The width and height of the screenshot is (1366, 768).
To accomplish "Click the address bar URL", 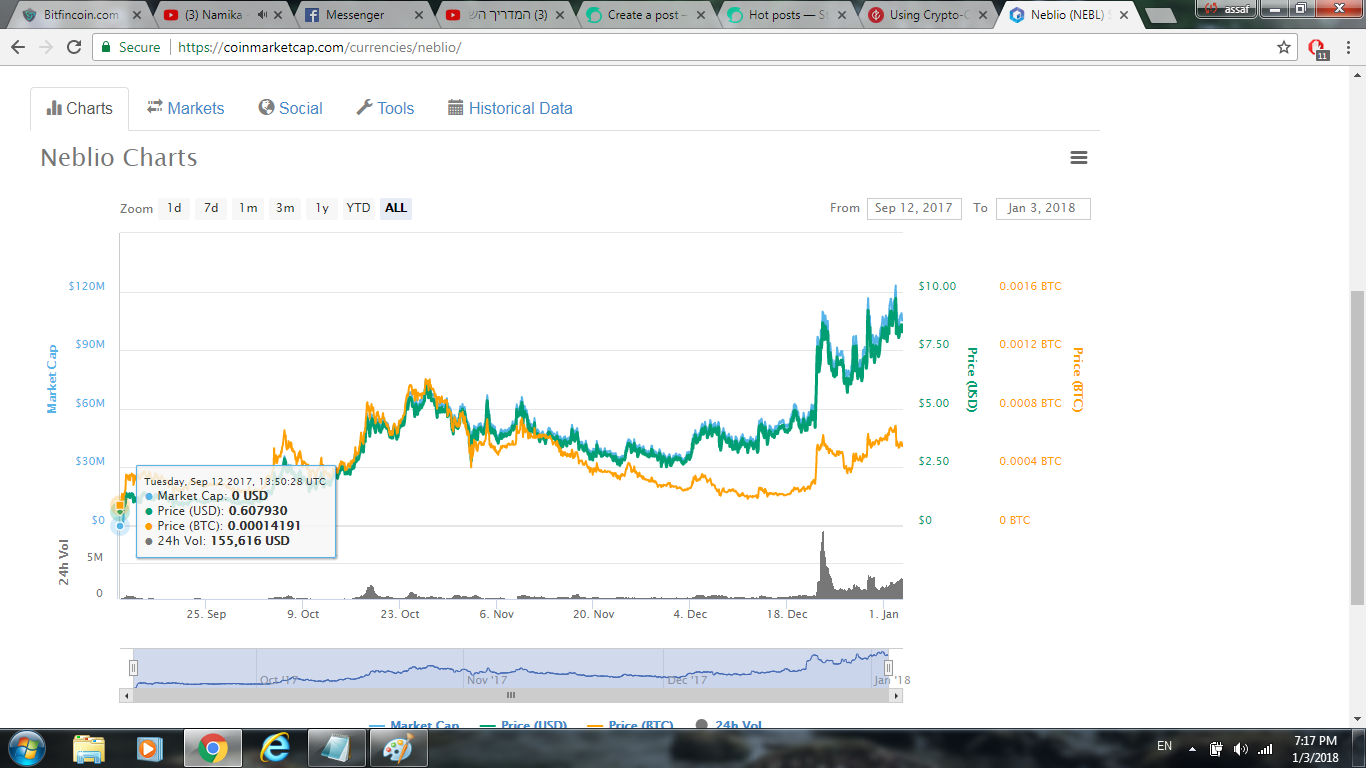I will click(x=319, y=47).
